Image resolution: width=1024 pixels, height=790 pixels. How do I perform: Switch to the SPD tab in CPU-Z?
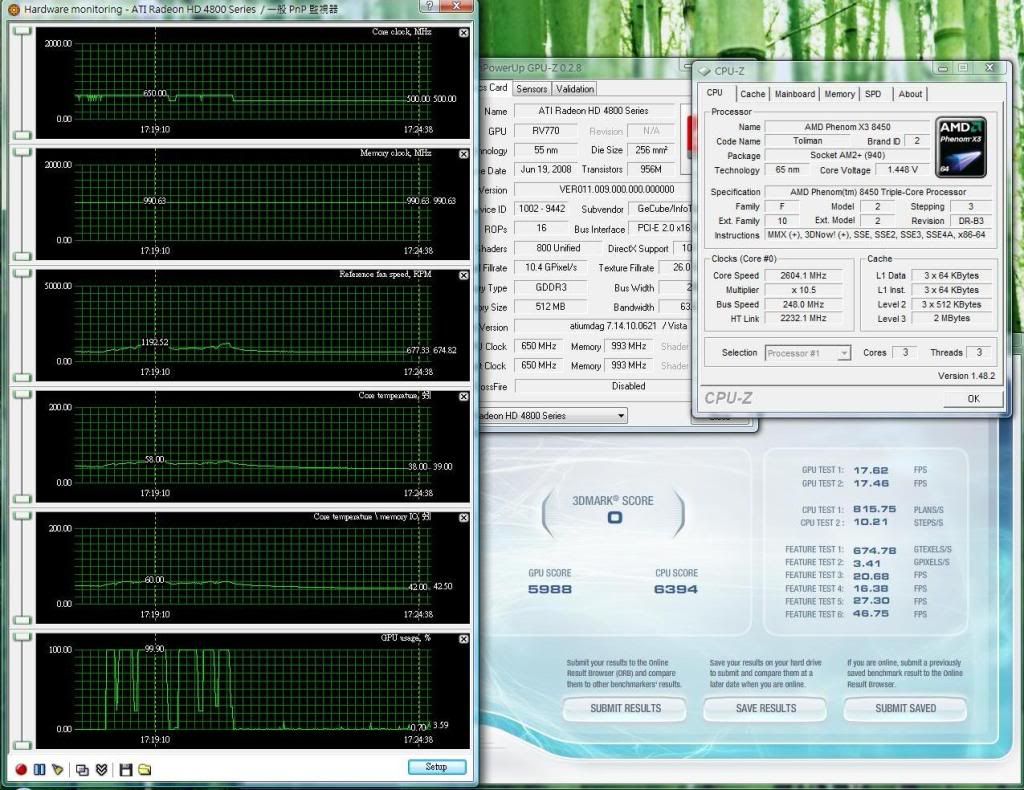coord(873,94)
